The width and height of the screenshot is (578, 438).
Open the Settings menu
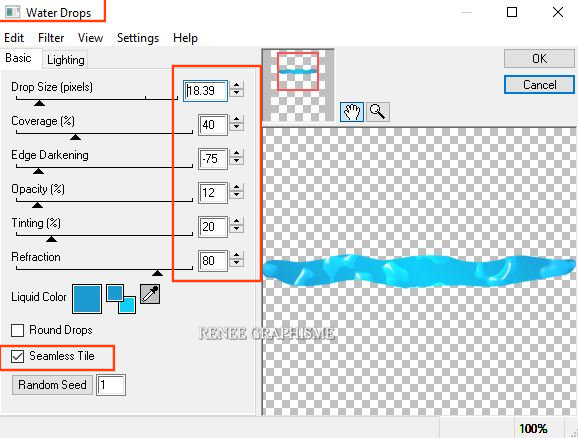pyautogui.click(x=138, y=38)
